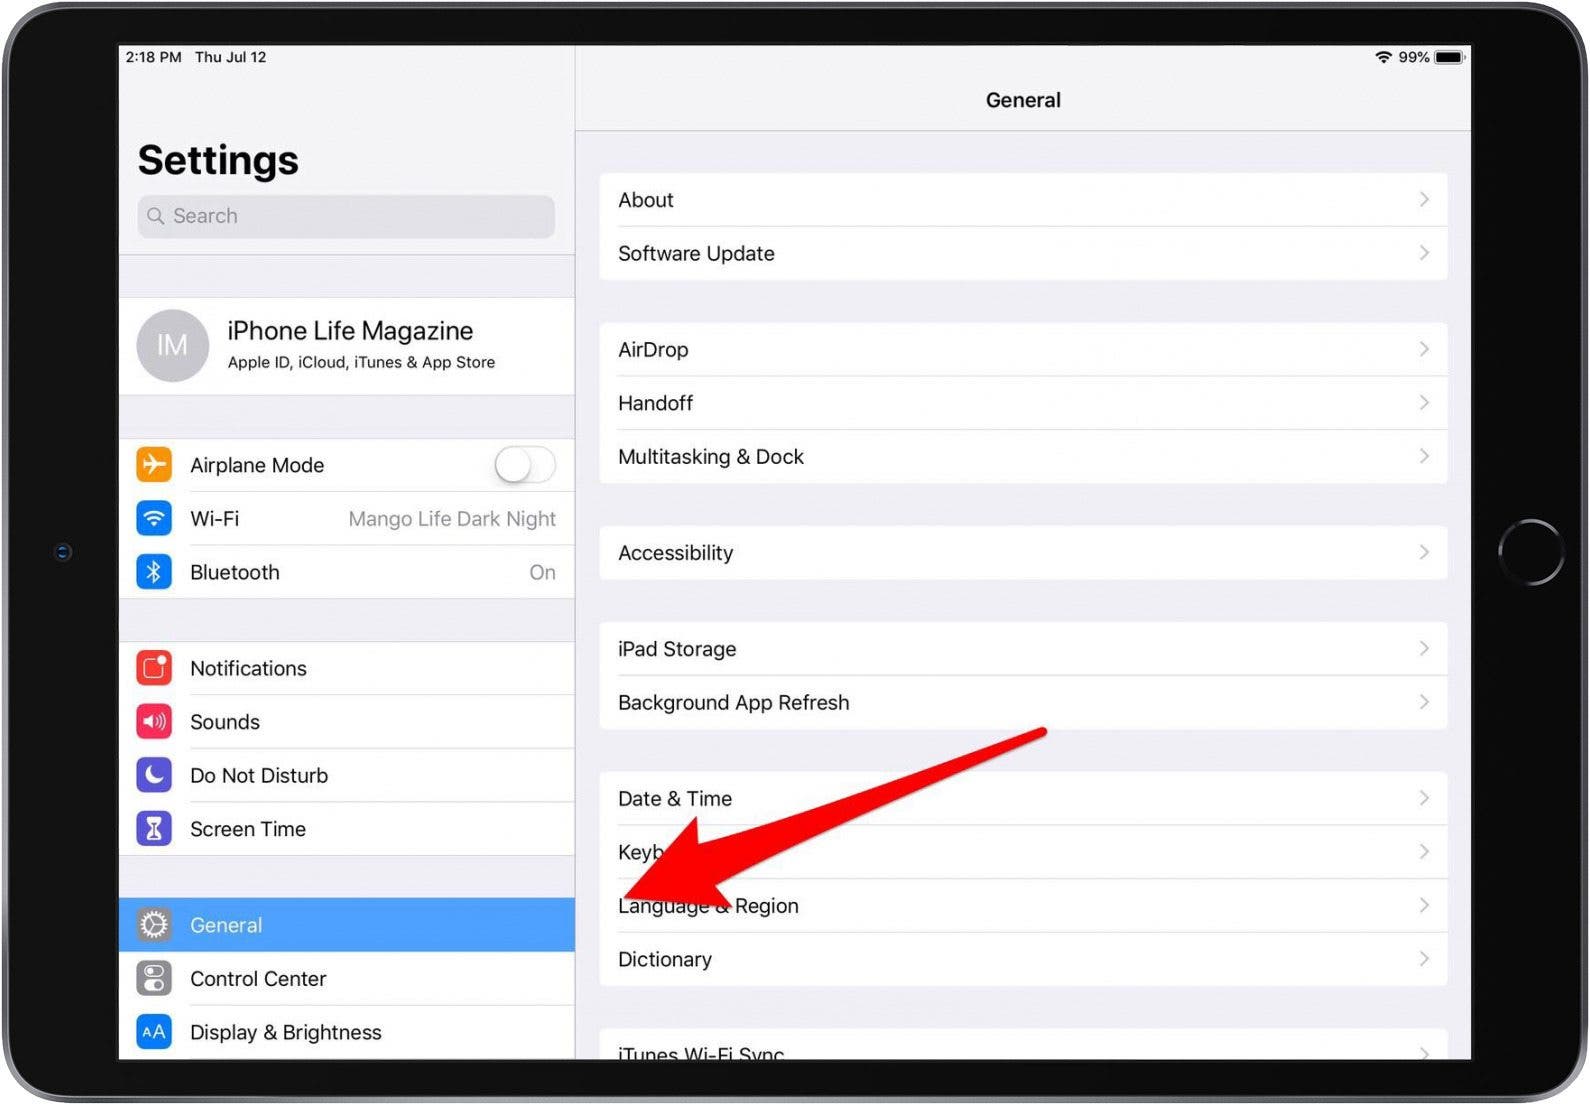The height and width of the screenshot is (1105, 1590).
Task: Tap the Dictionary chevron
Action: pyautogui.click(x=1424, y=959)
